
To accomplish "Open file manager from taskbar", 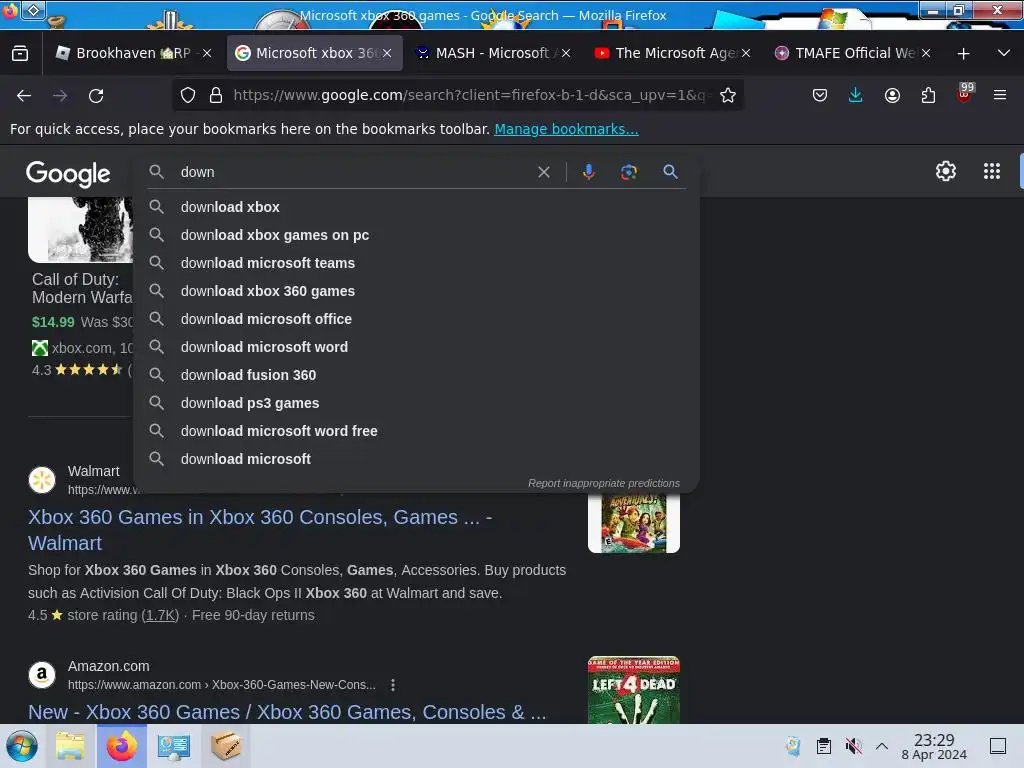I will pyautogui.click(x=70, y=746).
